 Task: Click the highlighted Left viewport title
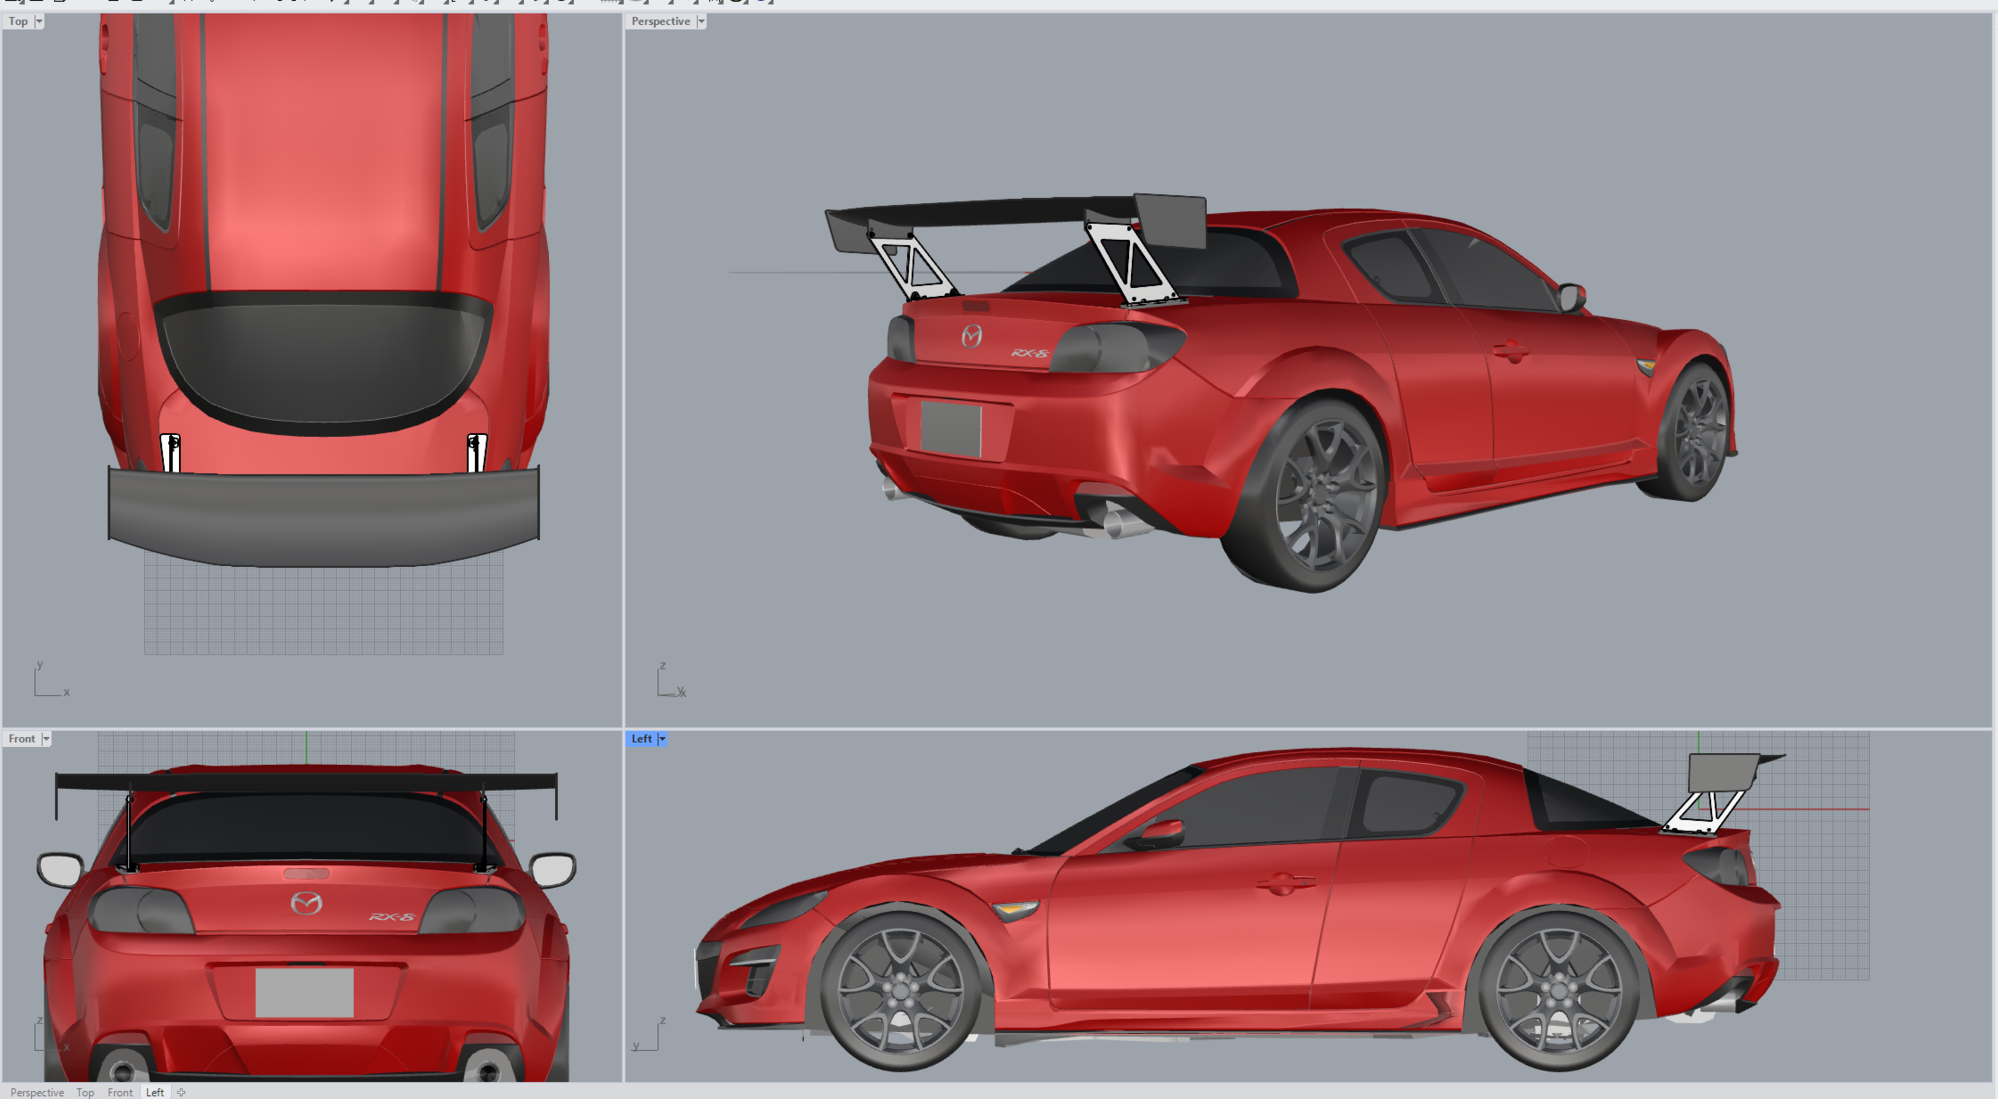click(641, 739)
